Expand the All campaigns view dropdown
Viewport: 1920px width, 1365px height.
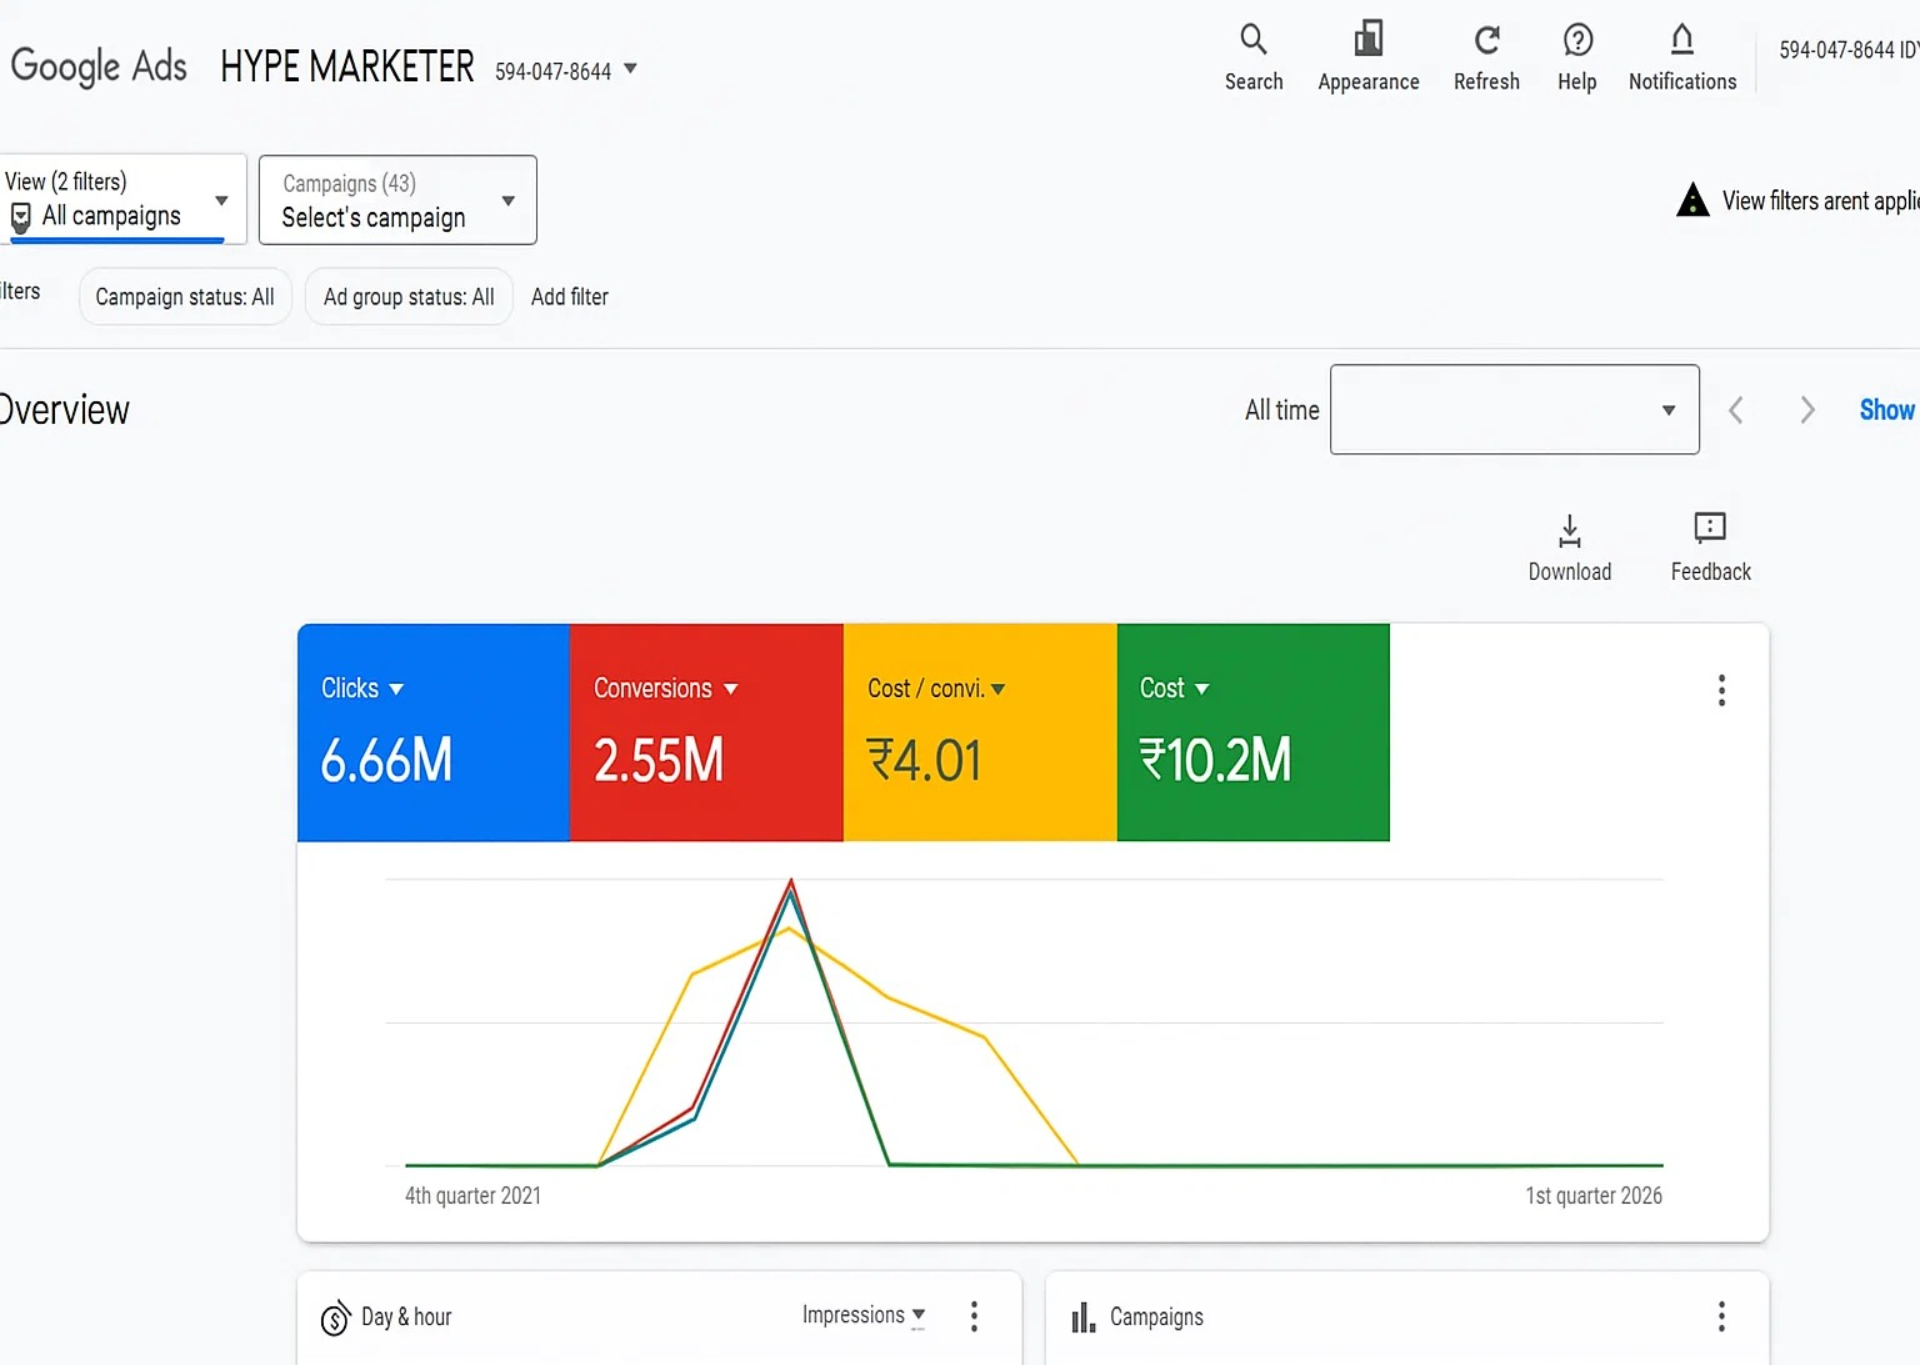tap(222, 200)
